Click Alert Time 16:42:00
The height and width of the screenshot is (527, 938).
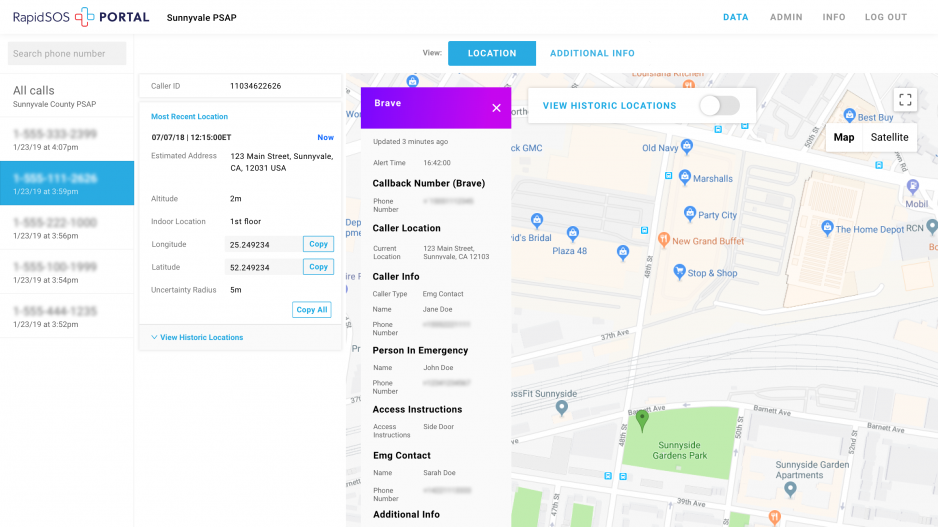(437, 163)
